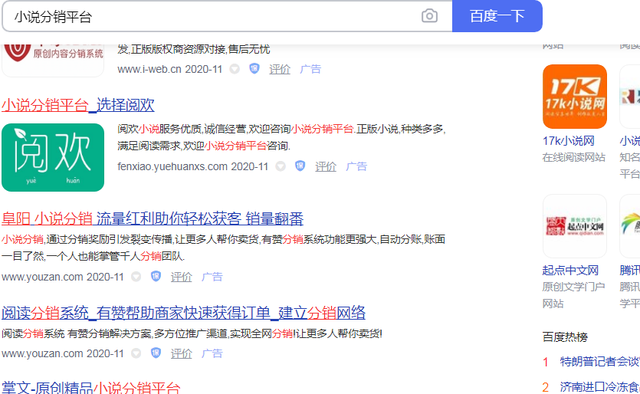This screenshot has width=640, height=394.
Task: Click shield icon on 阜阳 小说分销 result
Action: 156,276
